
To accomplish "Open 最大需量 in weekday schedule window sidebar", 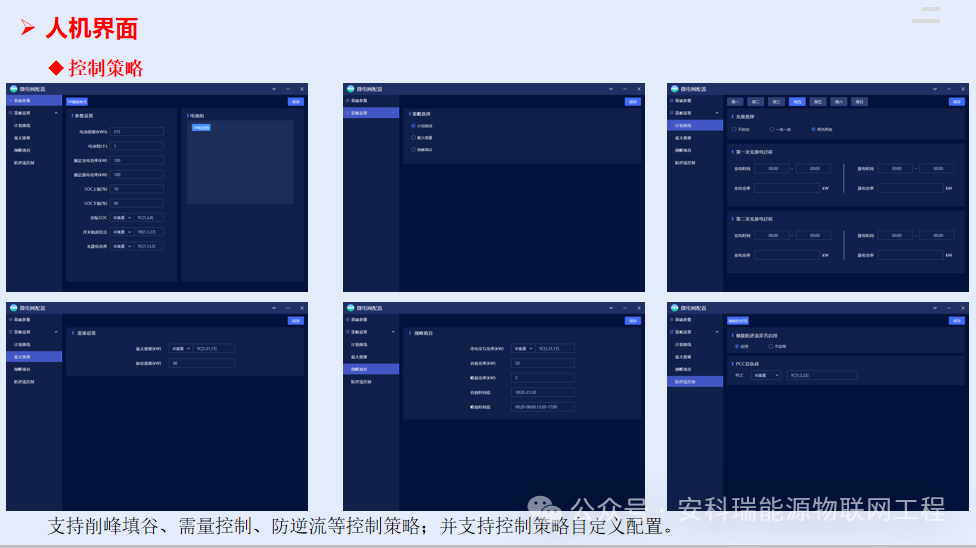I will click(683, 138).
